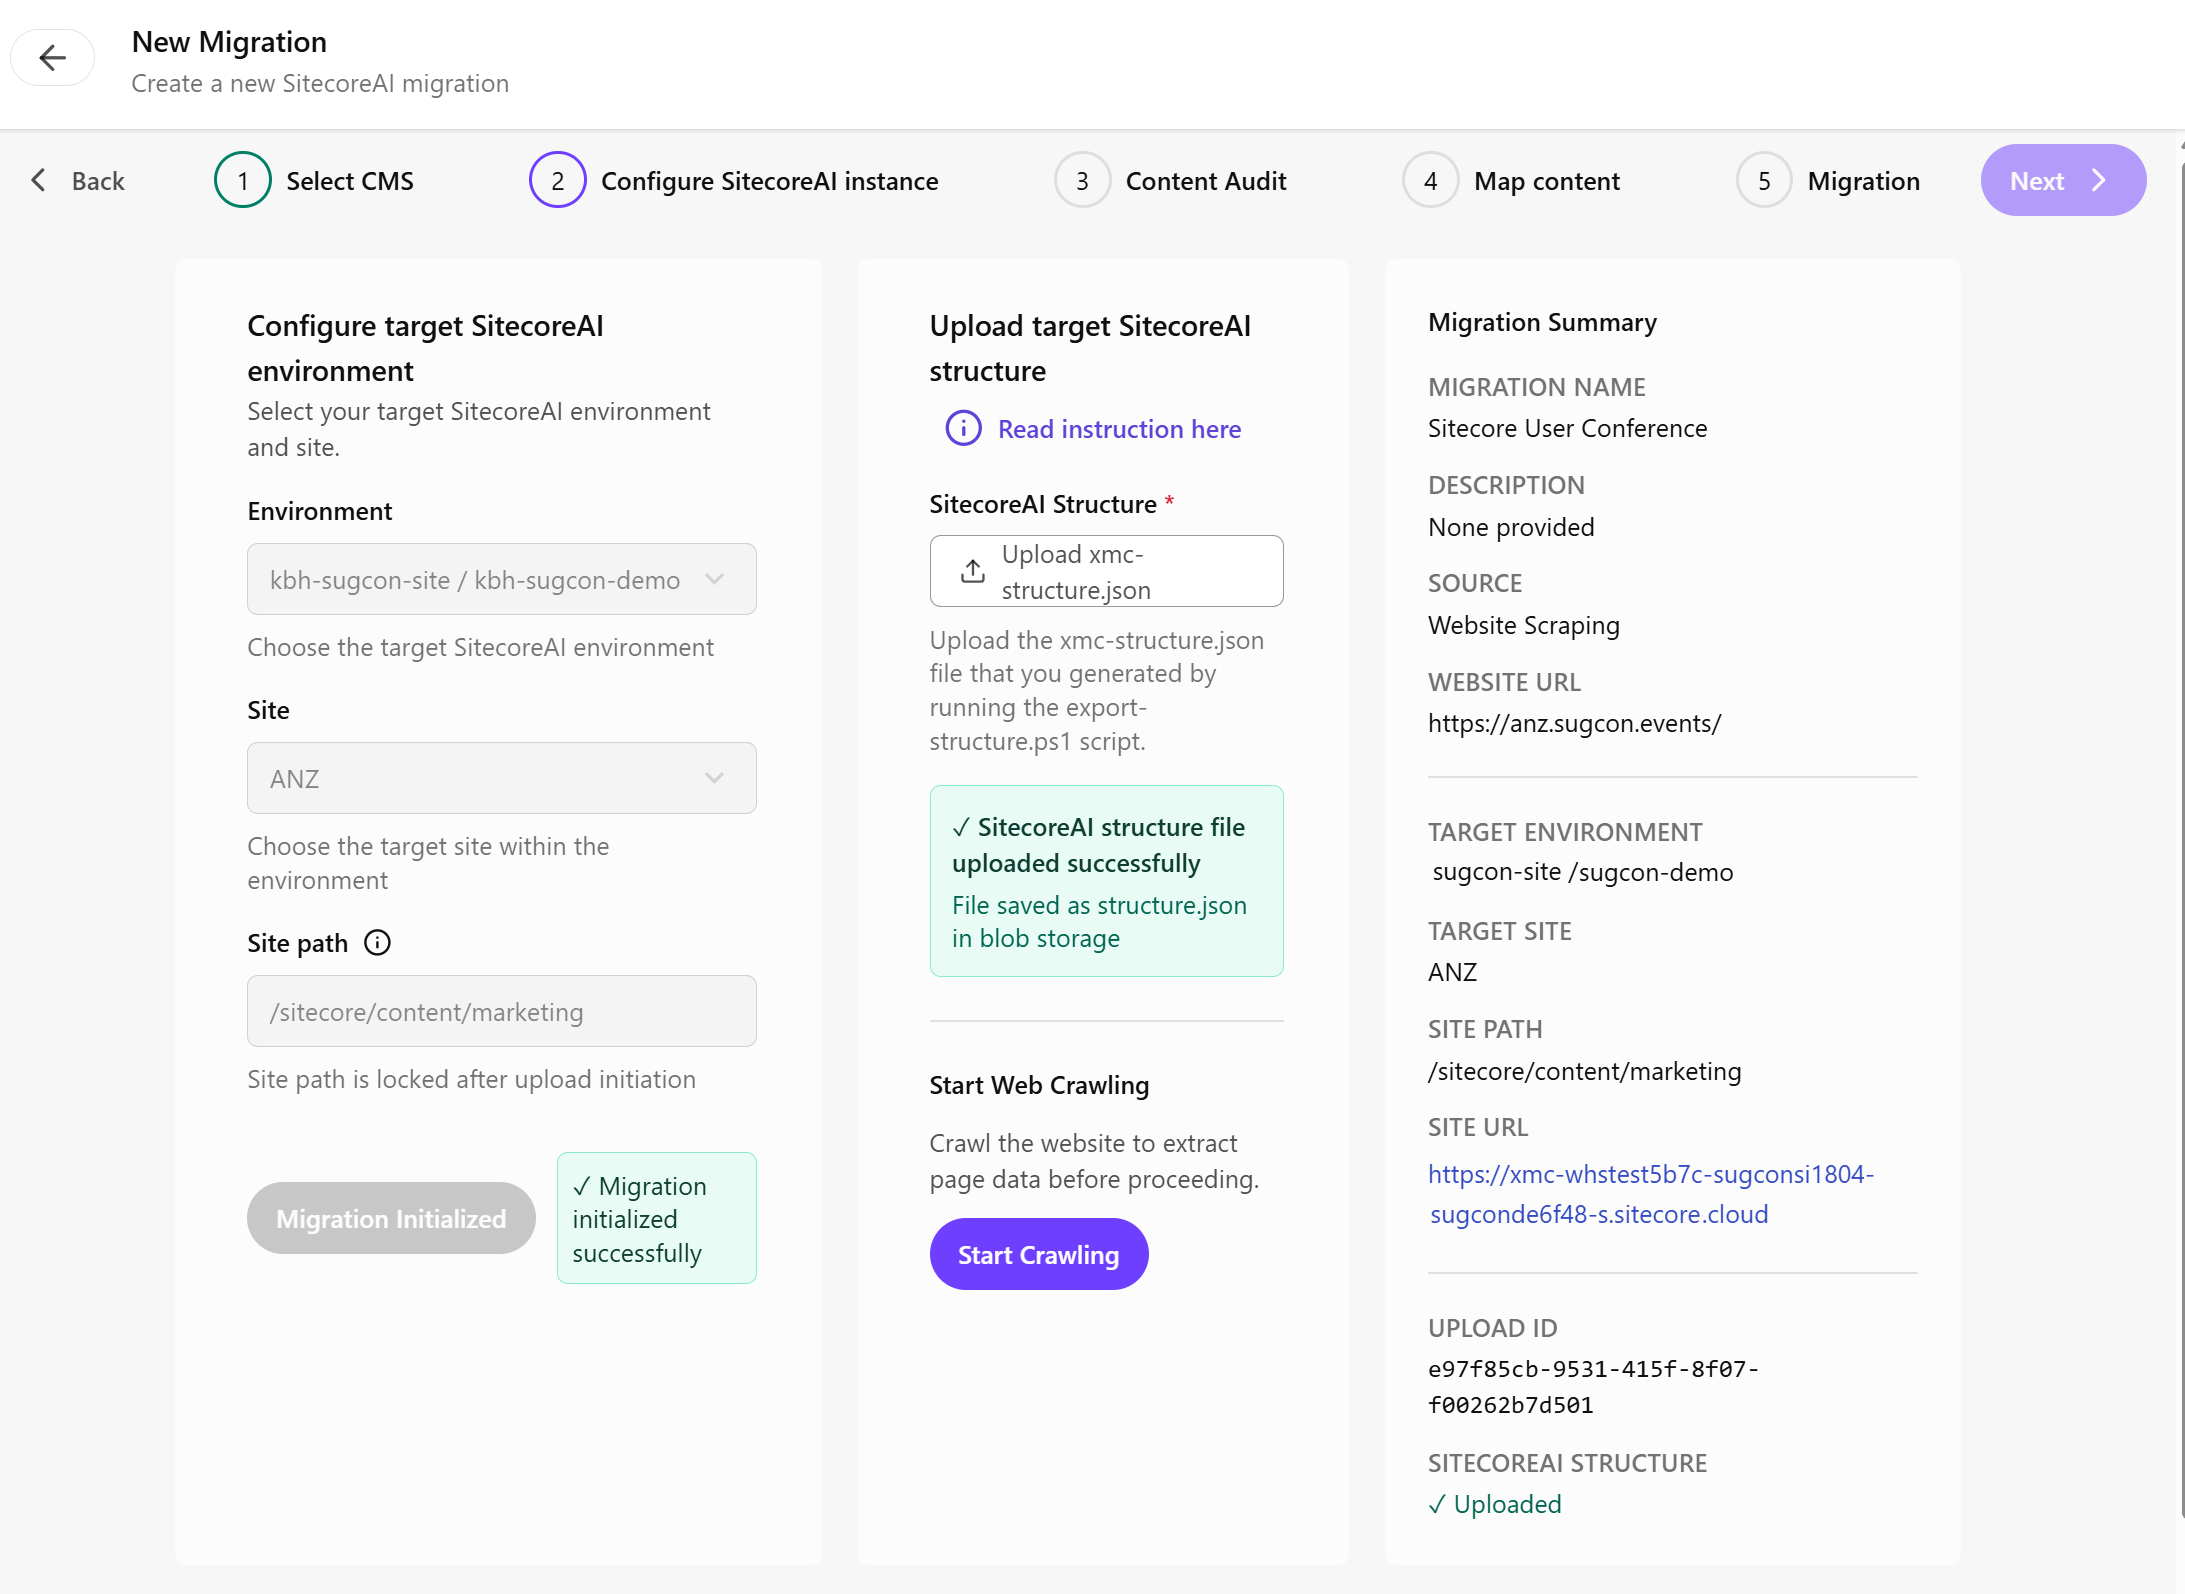Click the Migration Initialized button
Viewport: 2185px width, 1594px height.
[x=391, y=1219]
